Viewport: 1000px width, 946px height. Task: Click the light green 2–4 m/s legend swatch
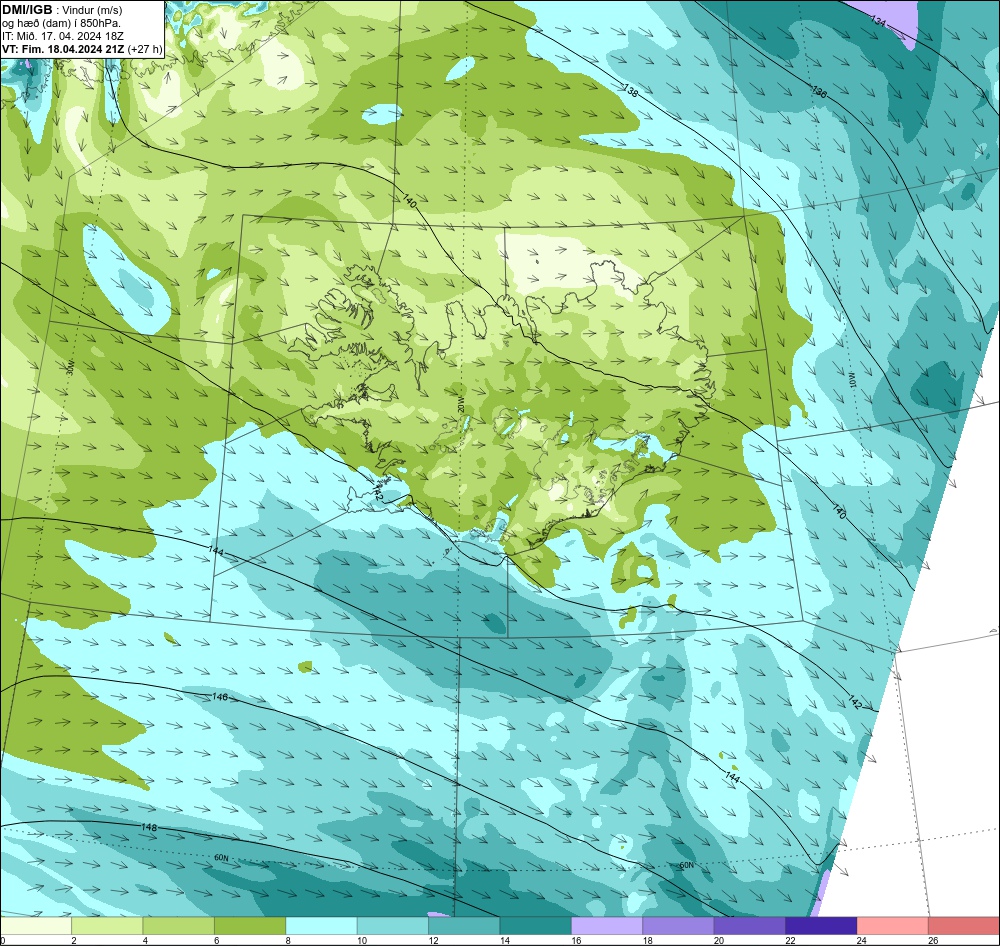tap(107, 926)
